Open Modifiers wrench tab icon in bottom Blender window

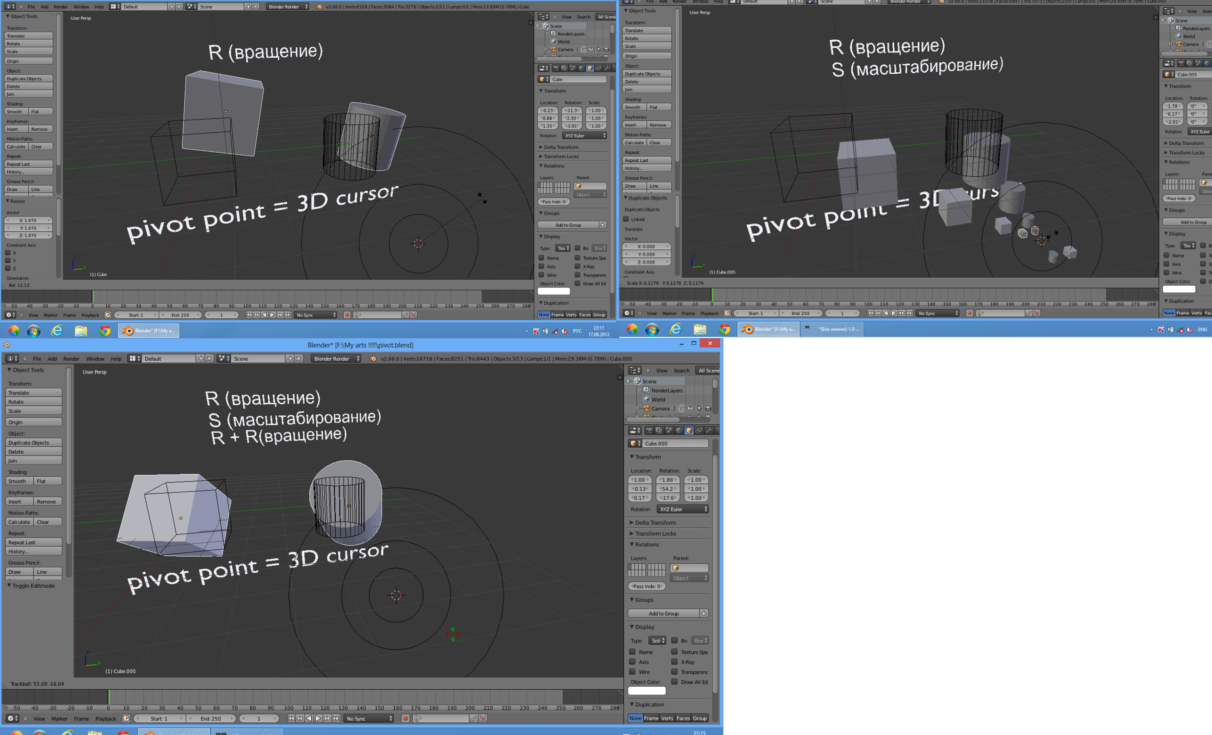click(709, 430)
